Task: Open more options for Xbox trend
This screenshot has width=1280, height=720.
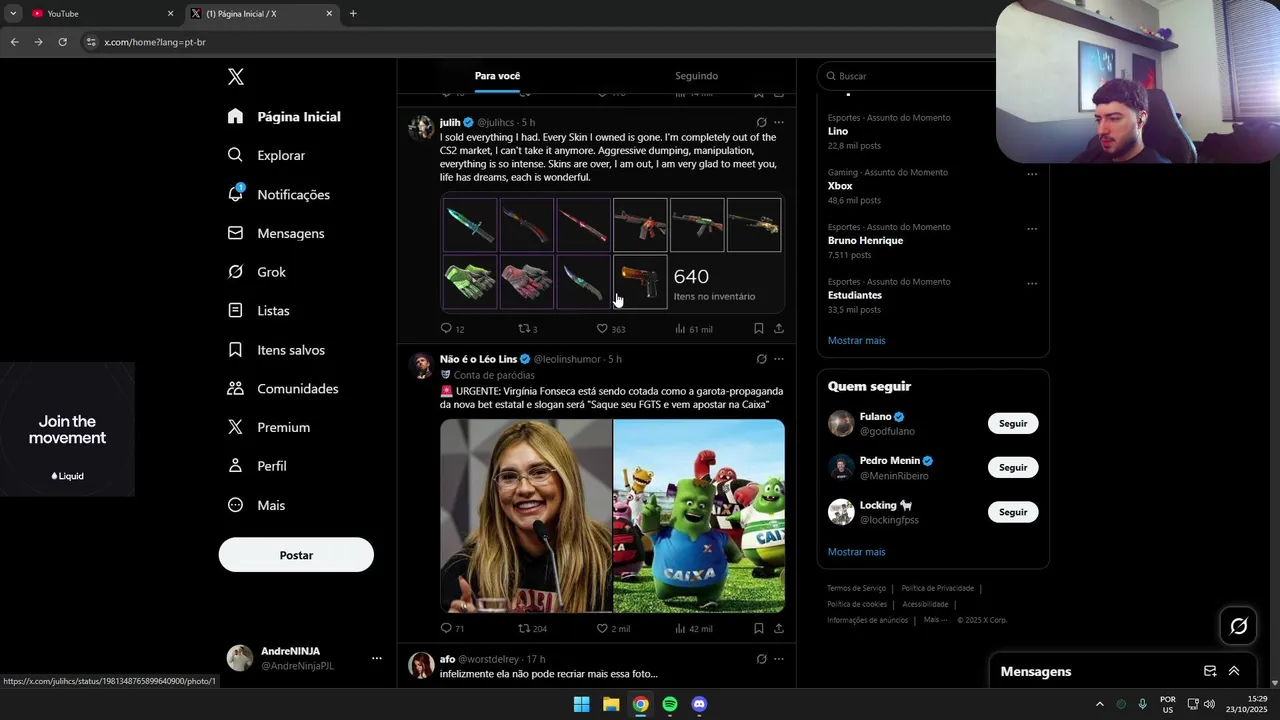Action: coord(1032,174)
